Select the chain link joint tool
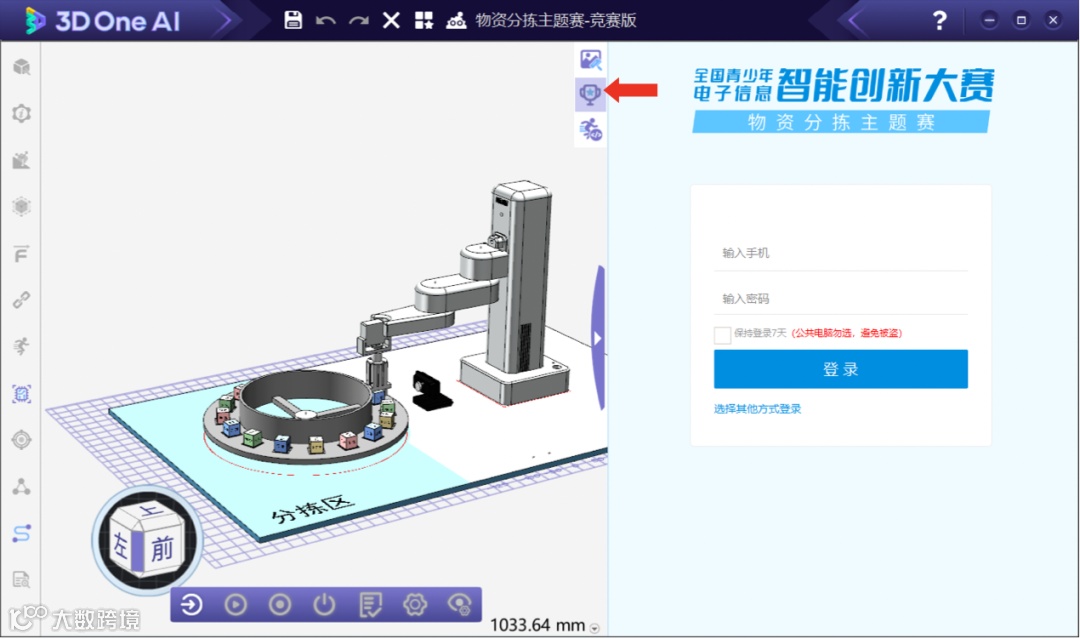The image size is (1080, 639). (x=21, y=300)
